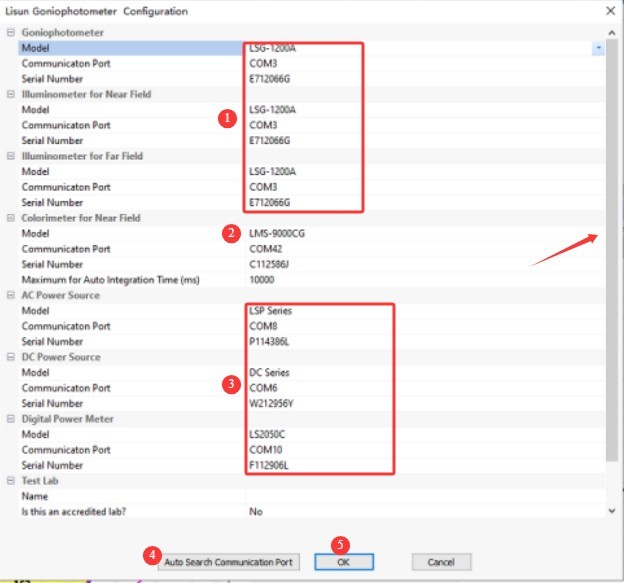Select Digital Power Meter serial F112906L
624x583 pixels.
pyautogui.click(x=269, y=466)
